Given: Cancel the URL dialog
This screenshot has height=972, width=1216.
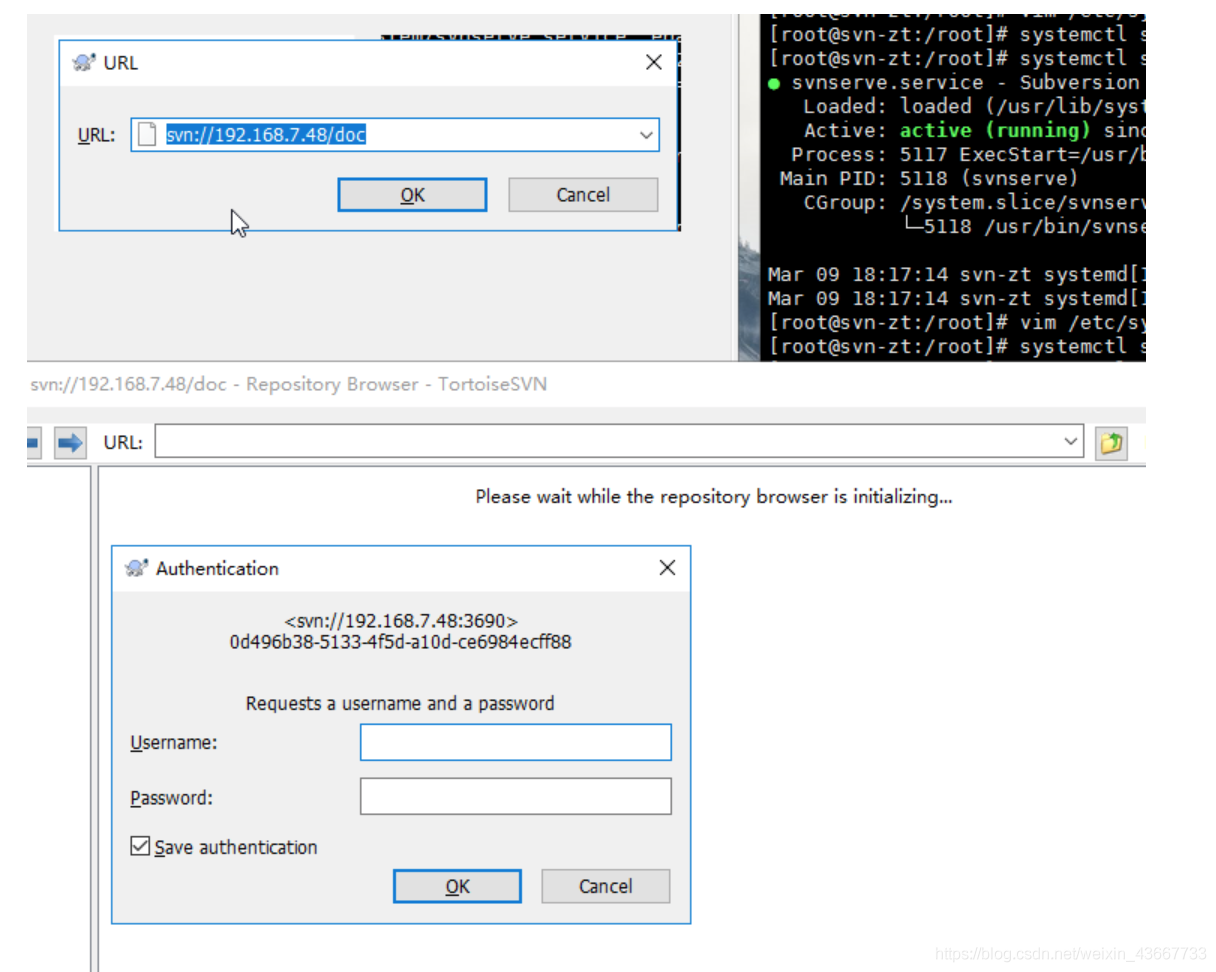Looking at the screenshot, I should (583, 195).
